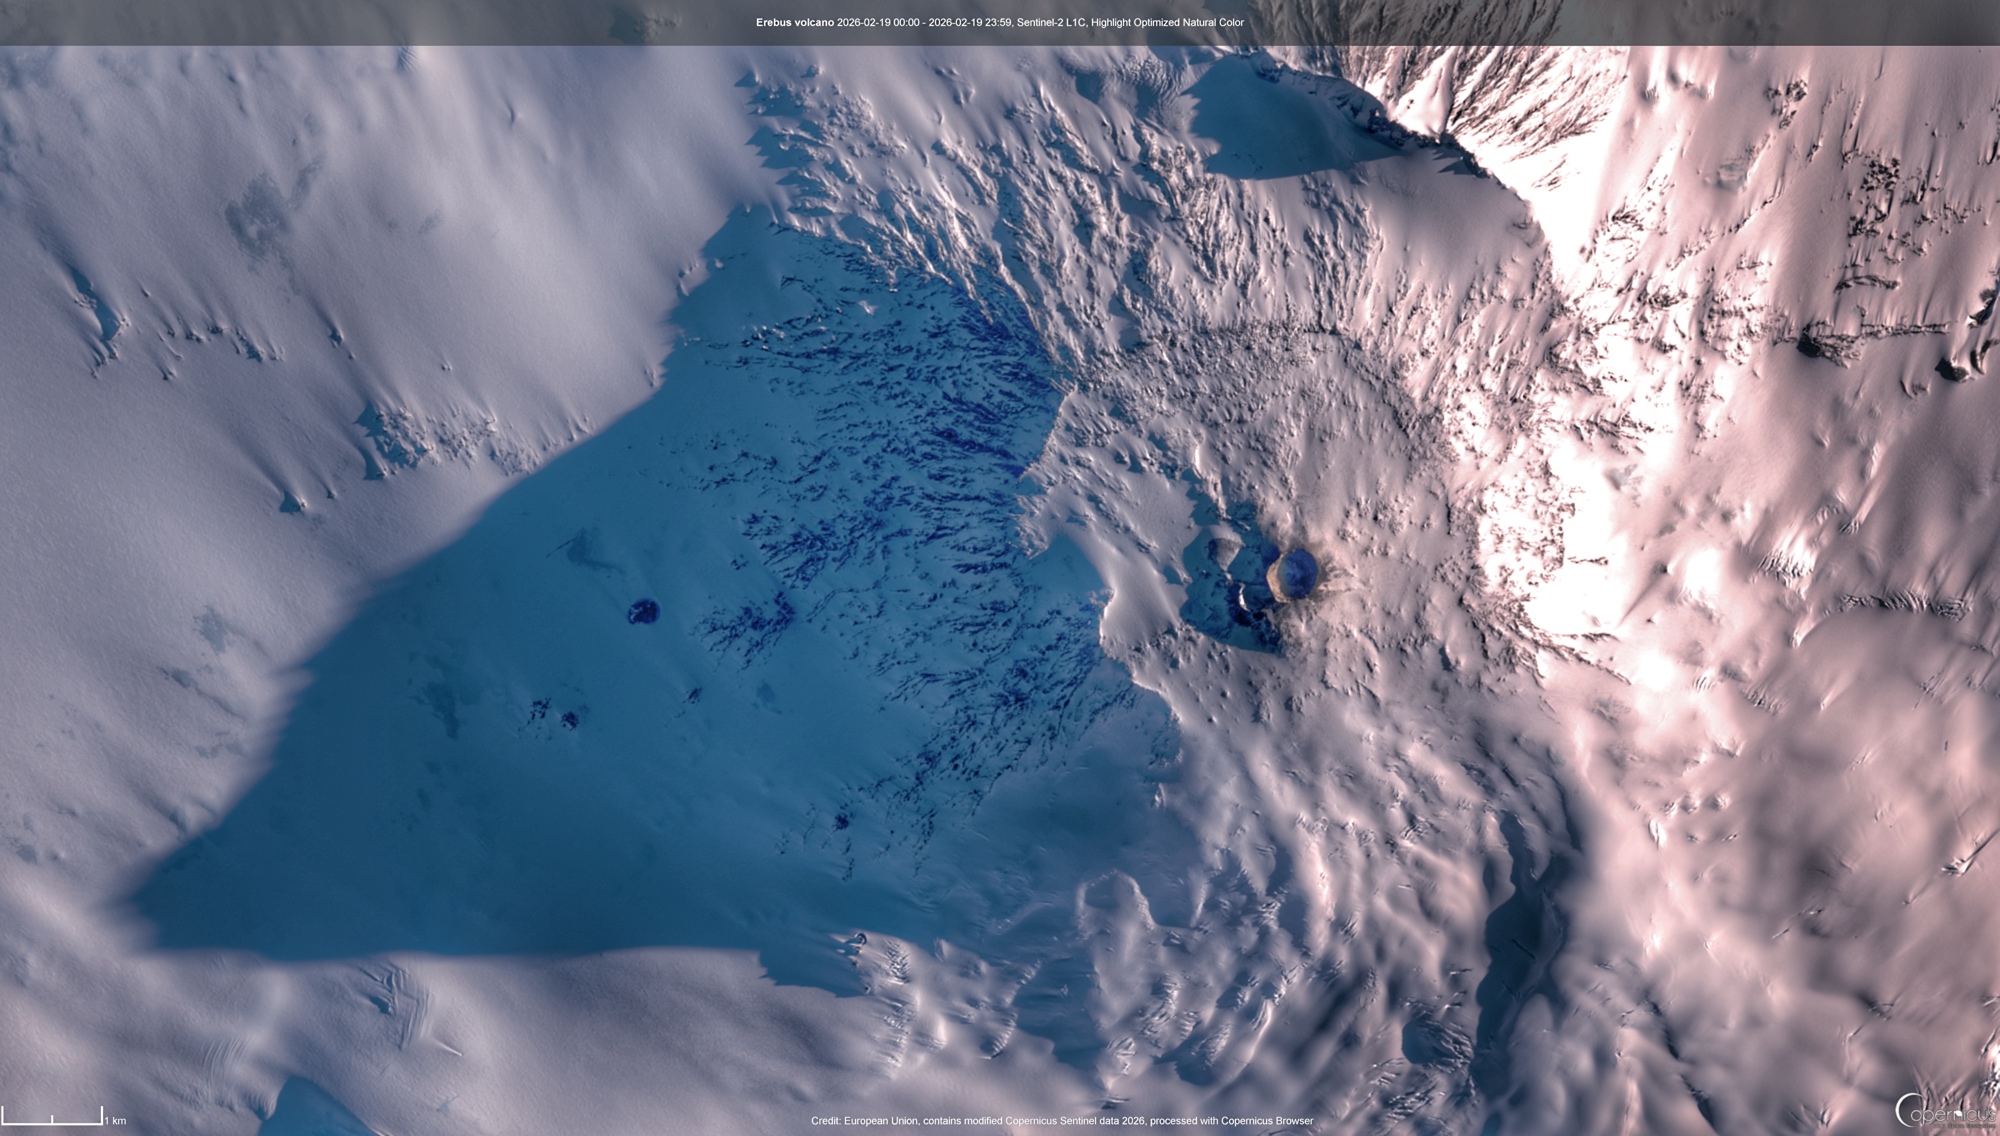Click the 'Erebus volcano' title text
This screenshot has height=1136, width=2000.
coord(794,22)
